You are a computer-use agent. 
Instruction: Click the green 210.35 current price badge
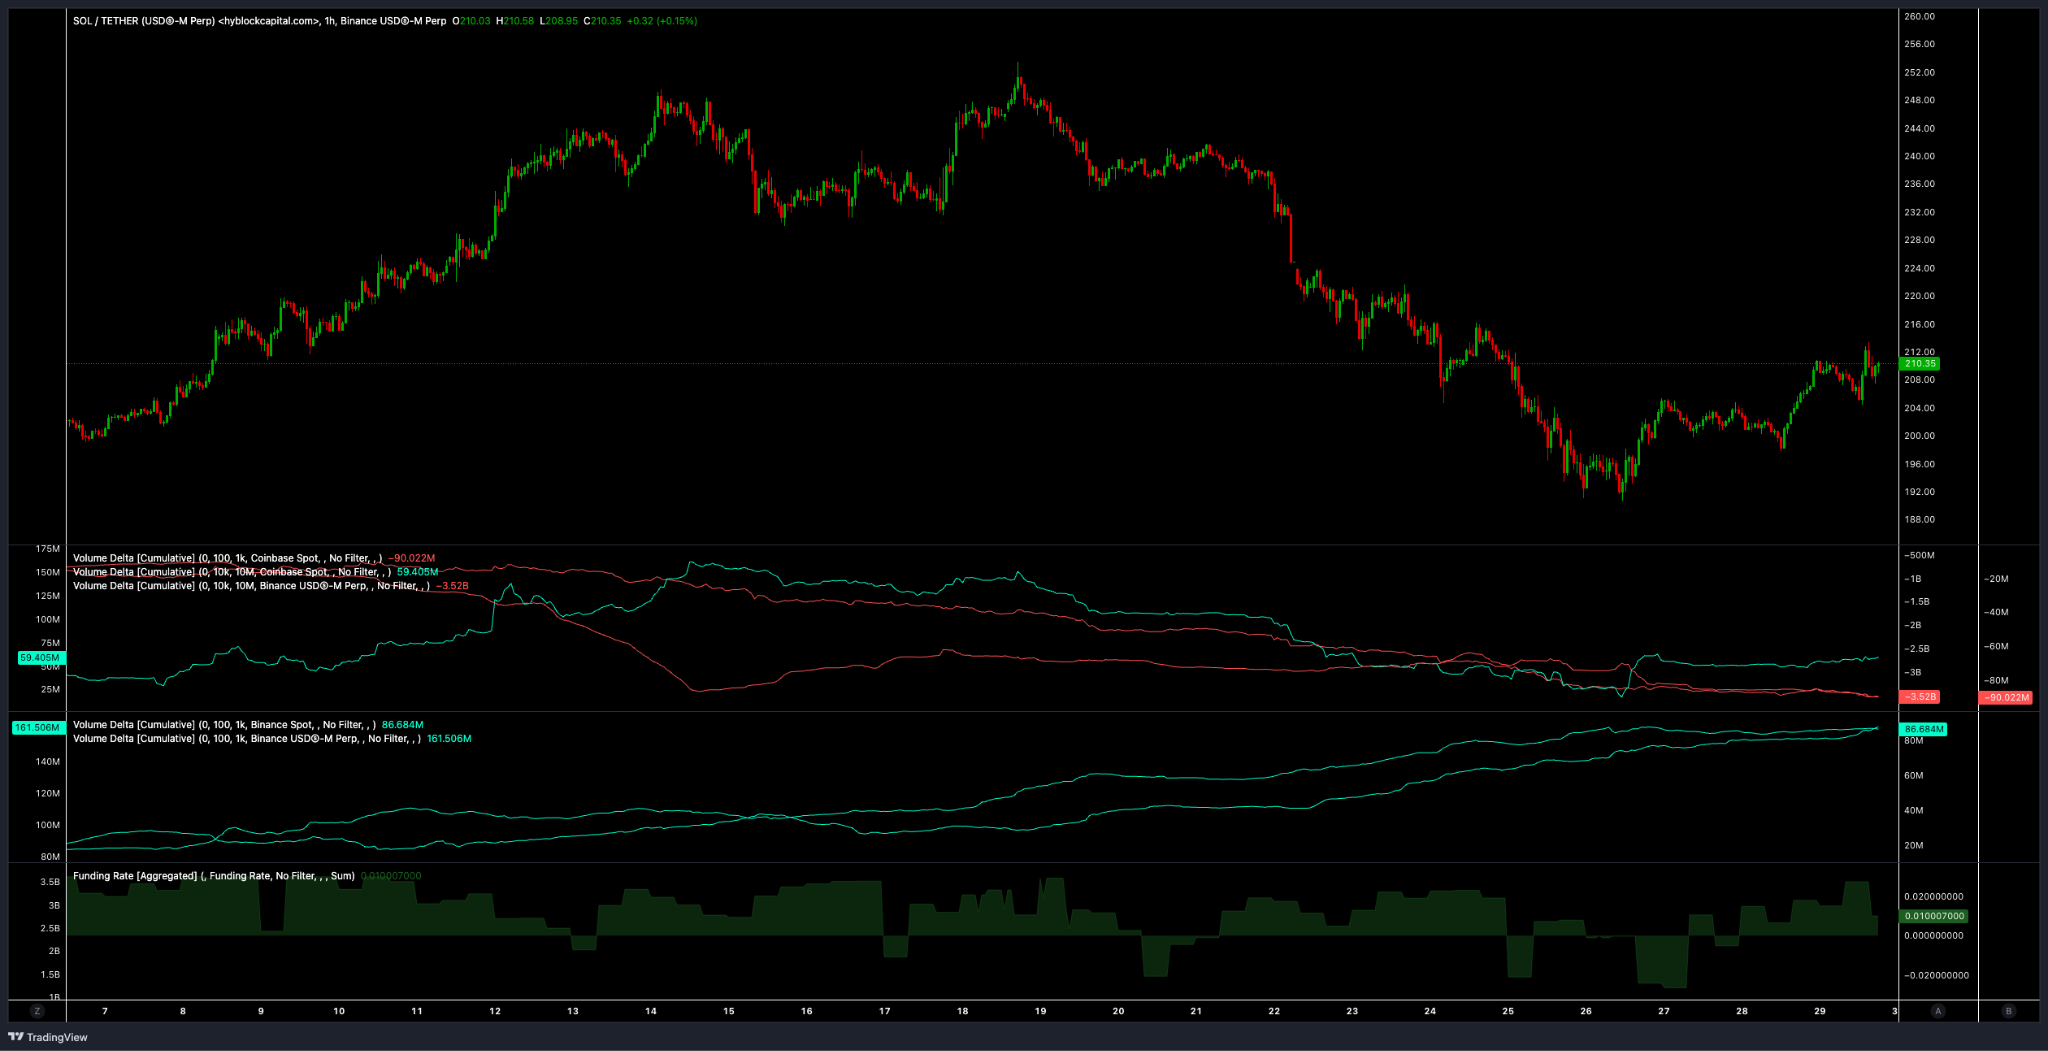tap(1921, 364)
